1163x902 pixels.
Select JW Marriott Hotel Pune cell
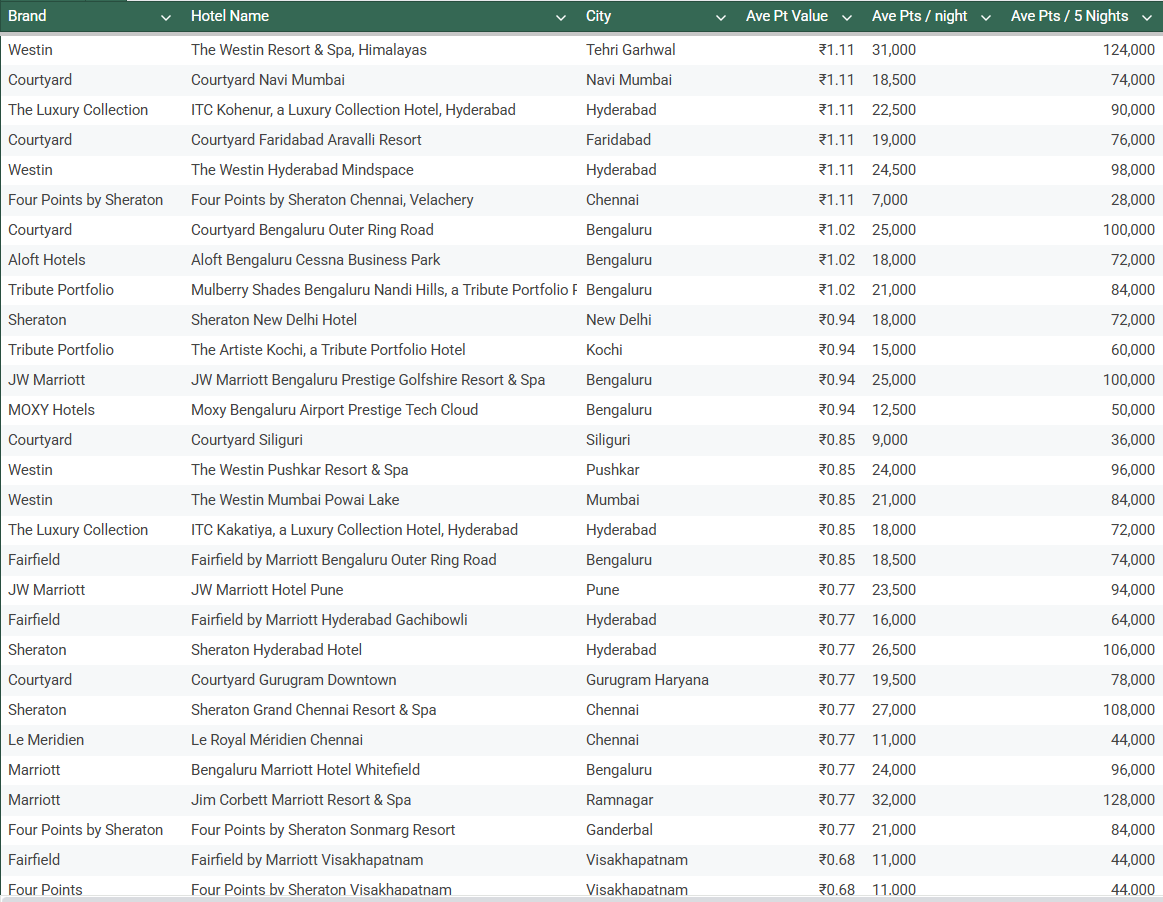coord(267,590)
